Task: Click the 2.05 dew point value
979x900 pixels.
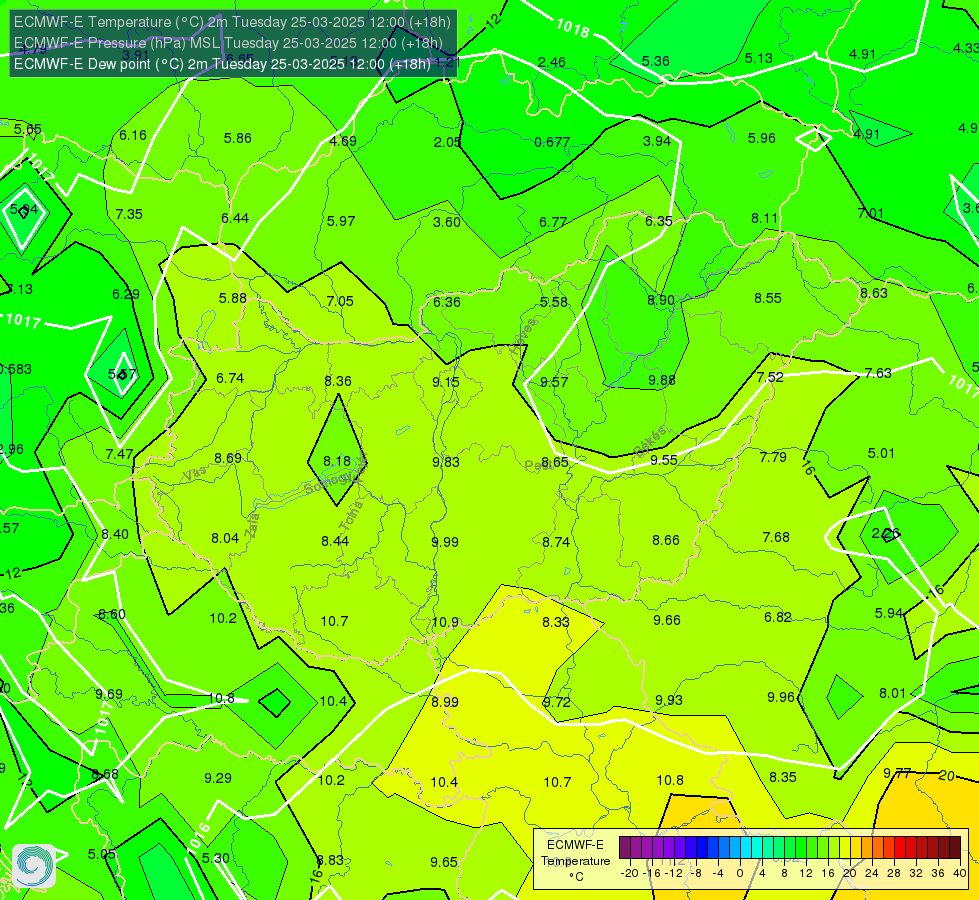Action: tap(447, 142)
